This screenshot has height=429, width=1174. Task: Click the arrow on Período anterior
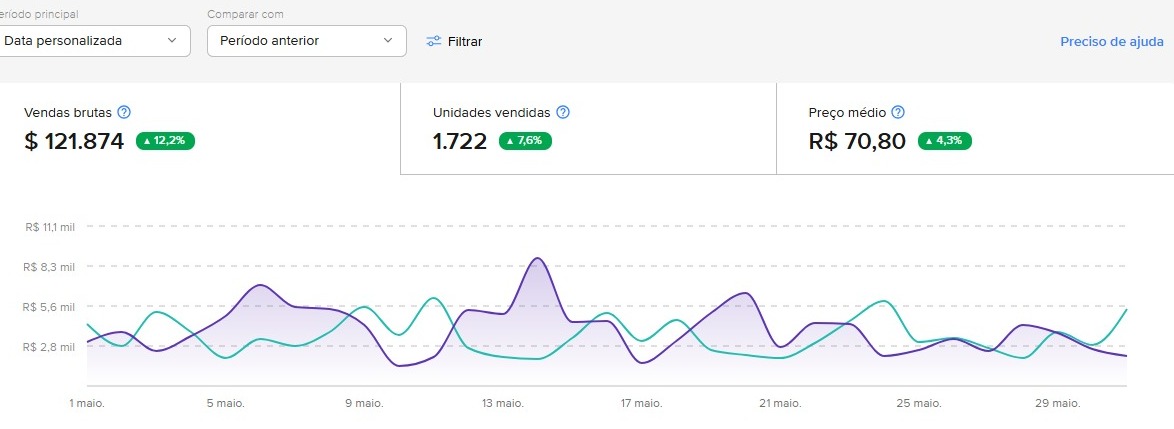point(388,41)
